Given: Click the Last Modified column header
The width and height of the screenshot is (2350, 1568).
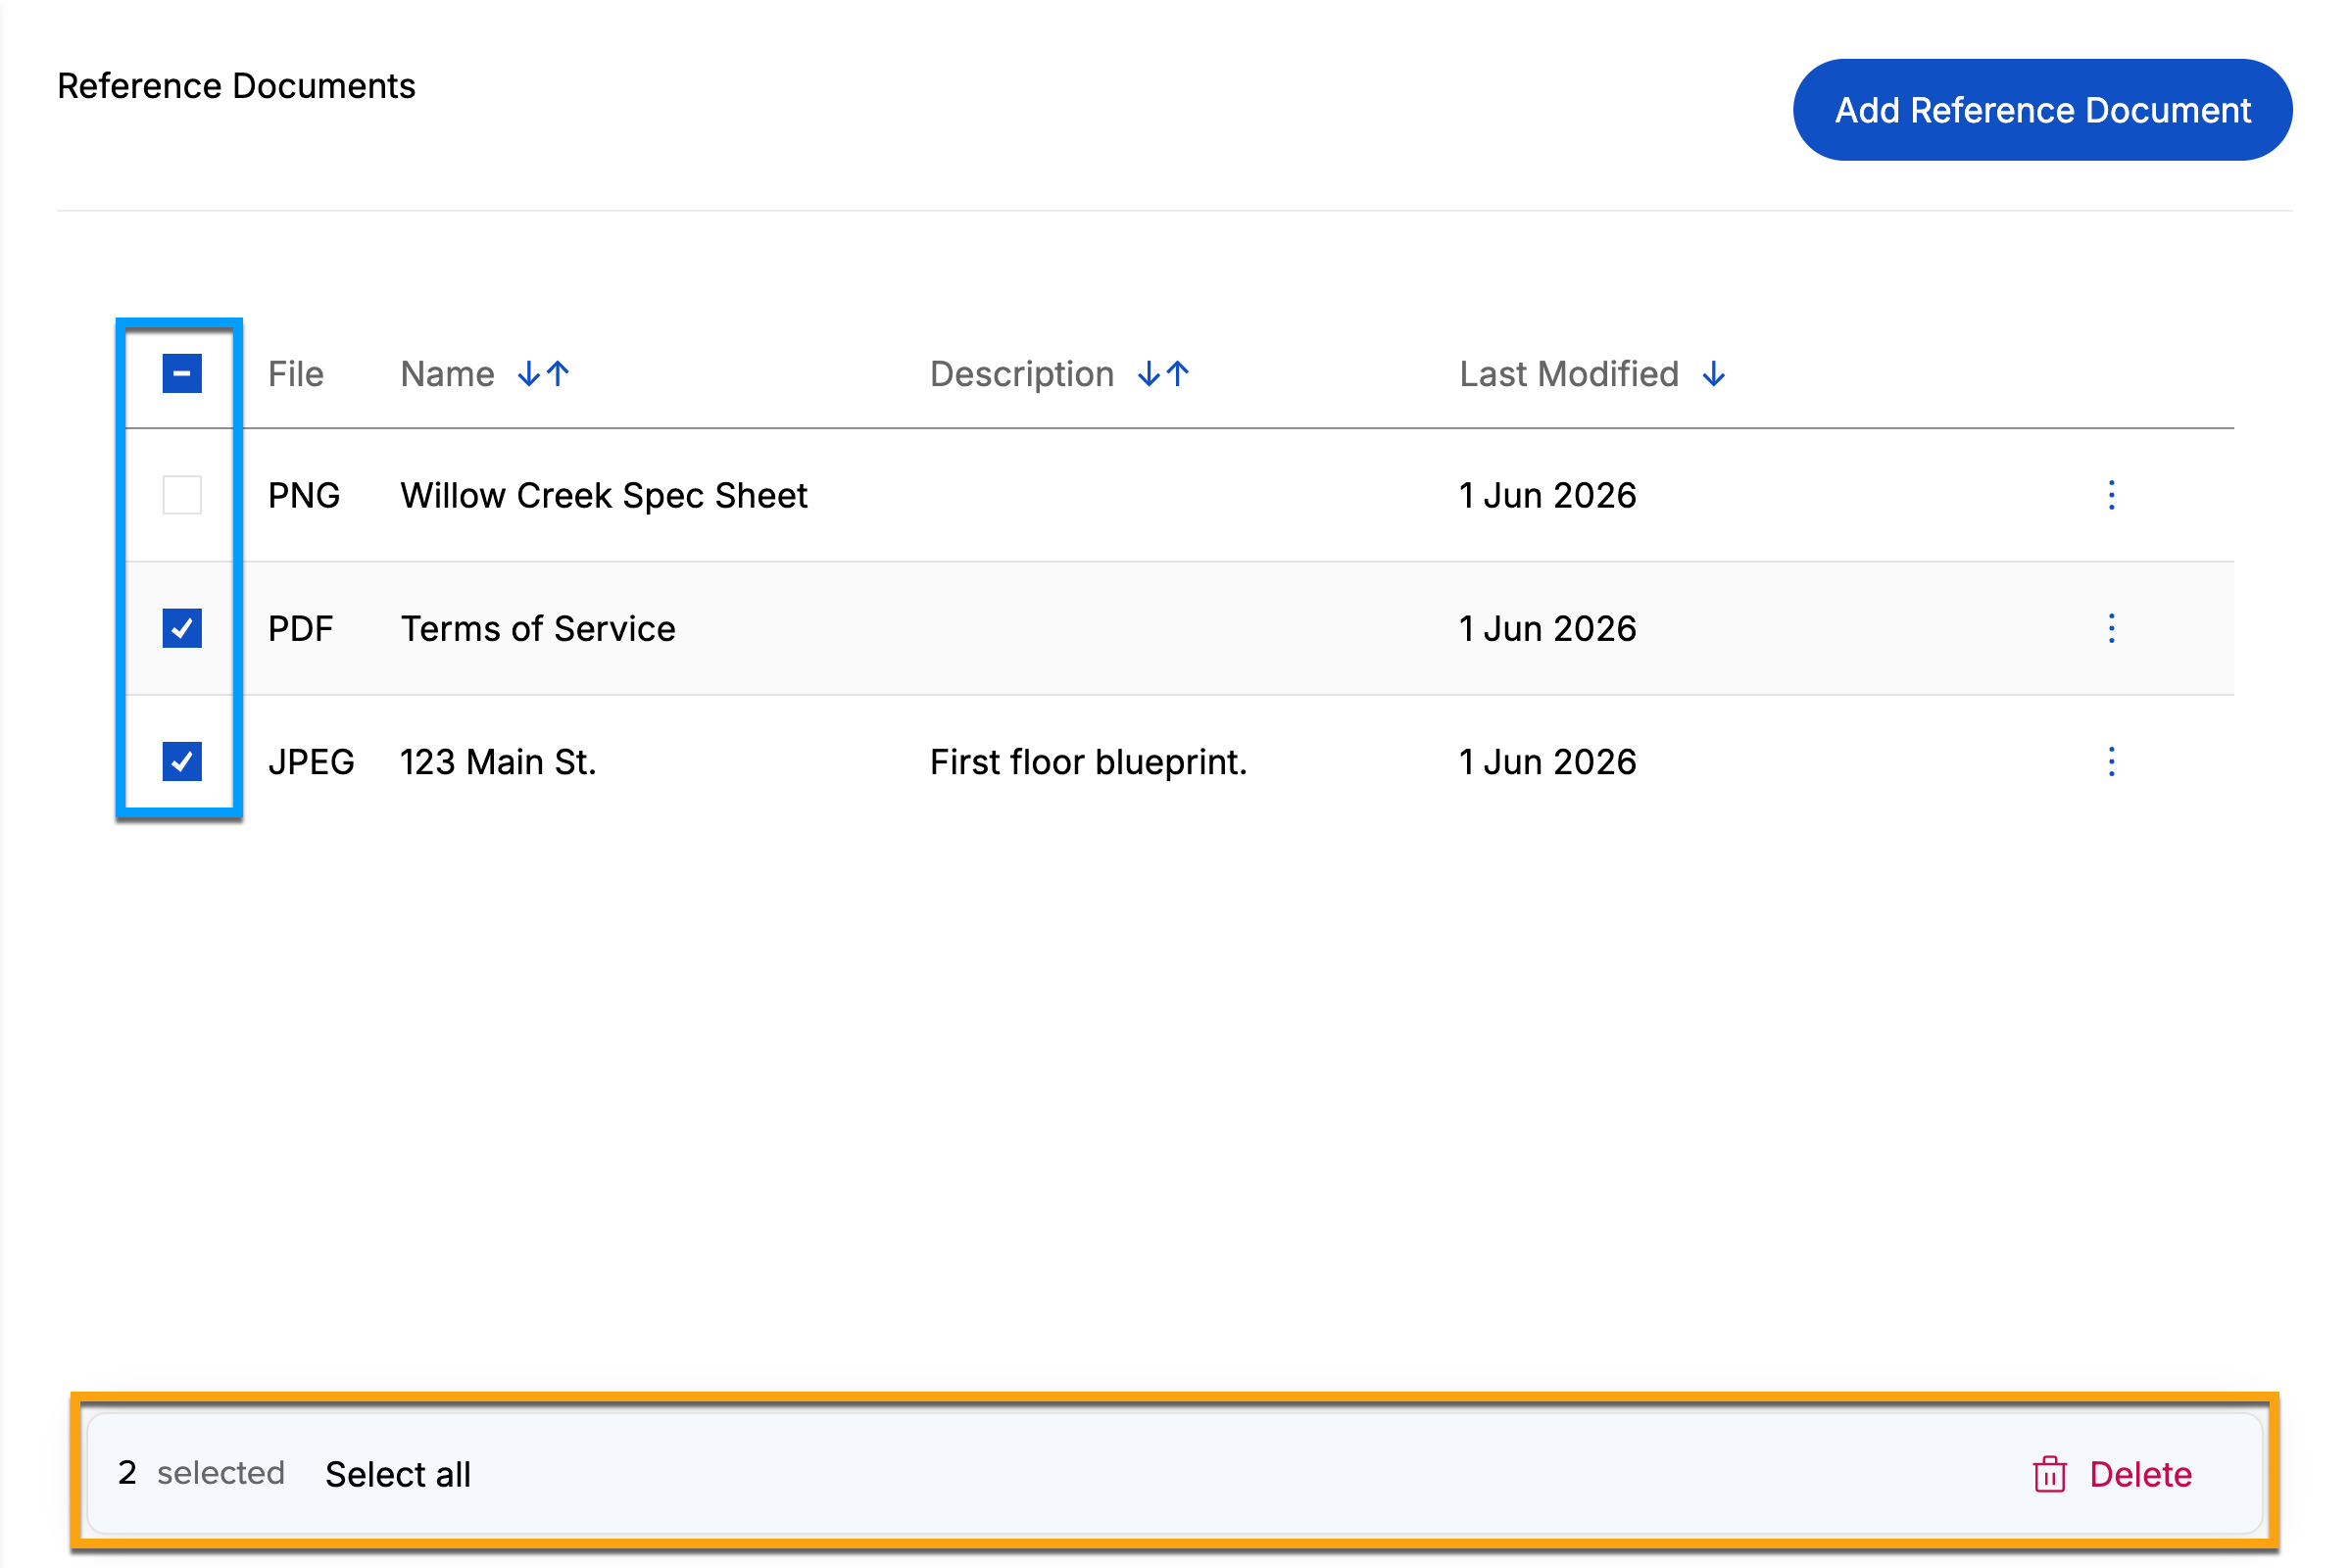Looking at the screenshot, I should coord(1568,374).
